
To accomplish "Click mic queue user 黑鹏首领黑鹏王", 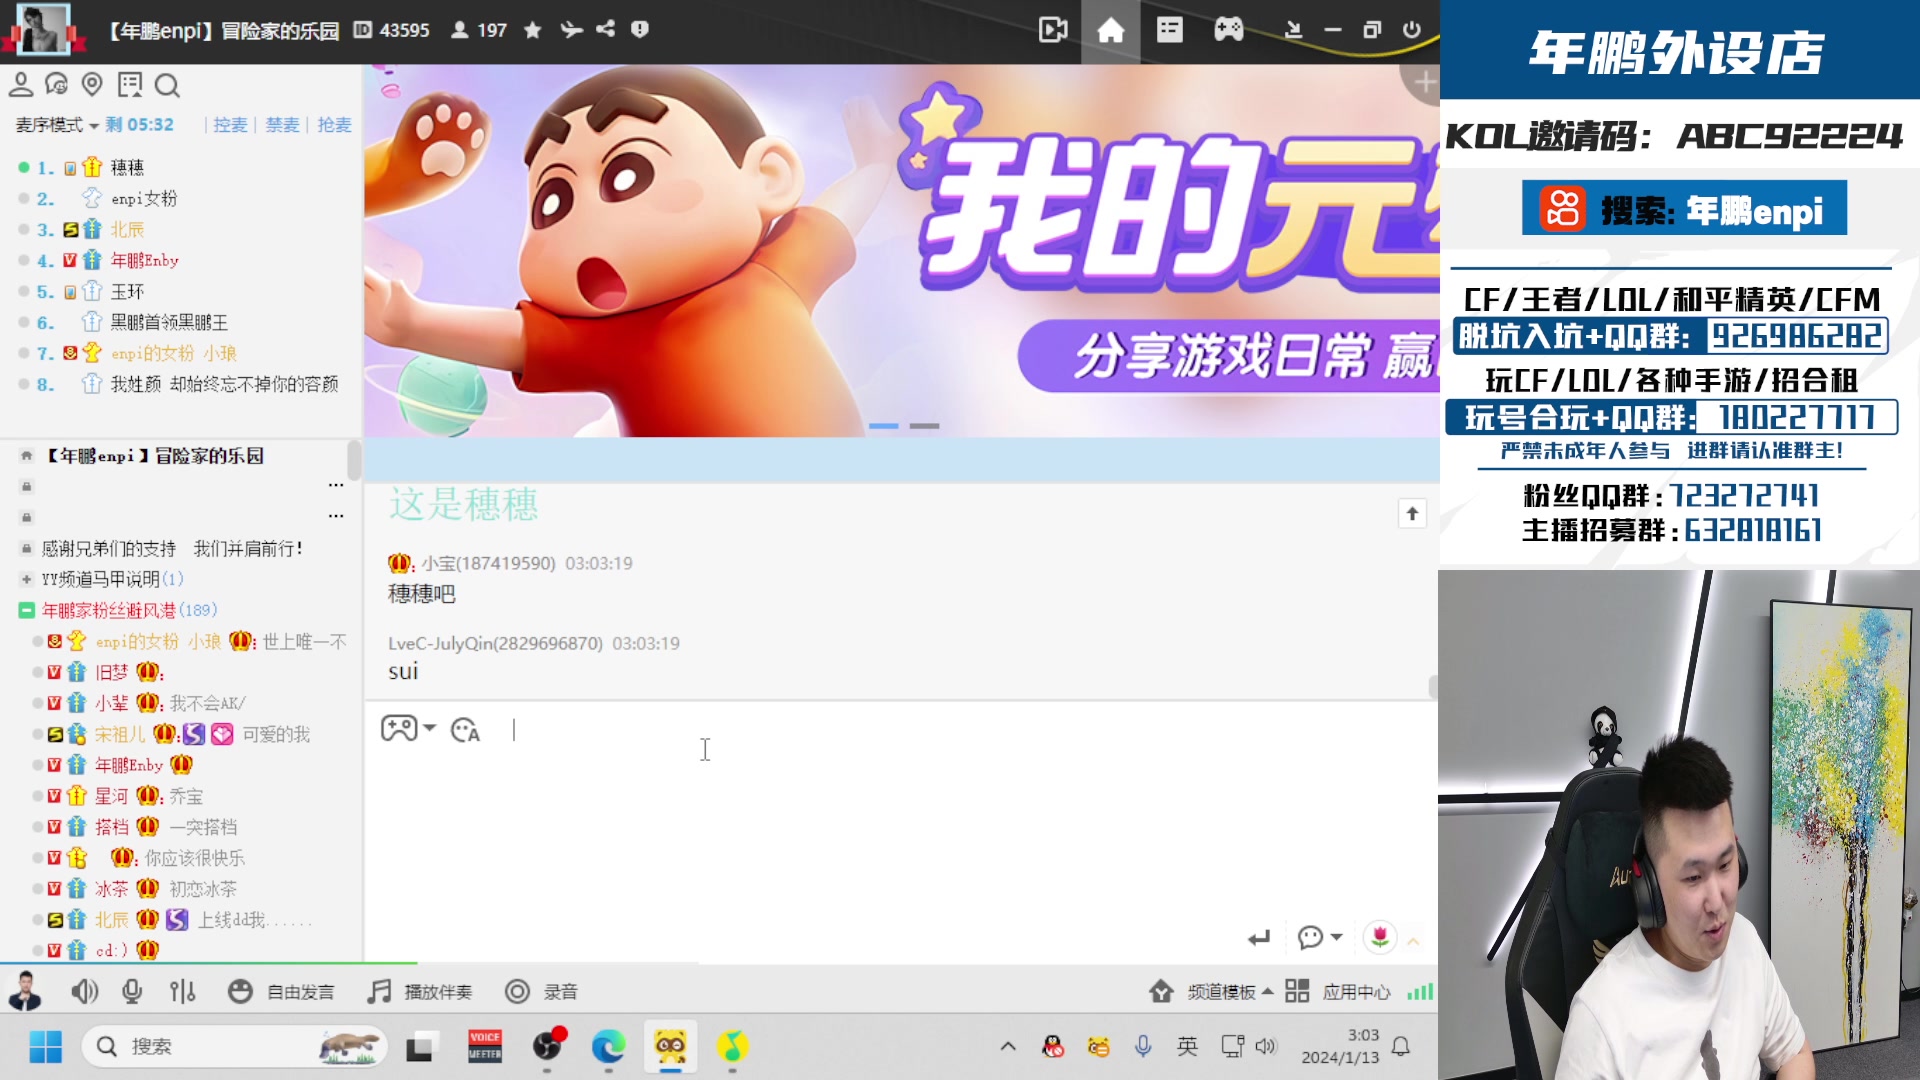I will coord(169,323).
